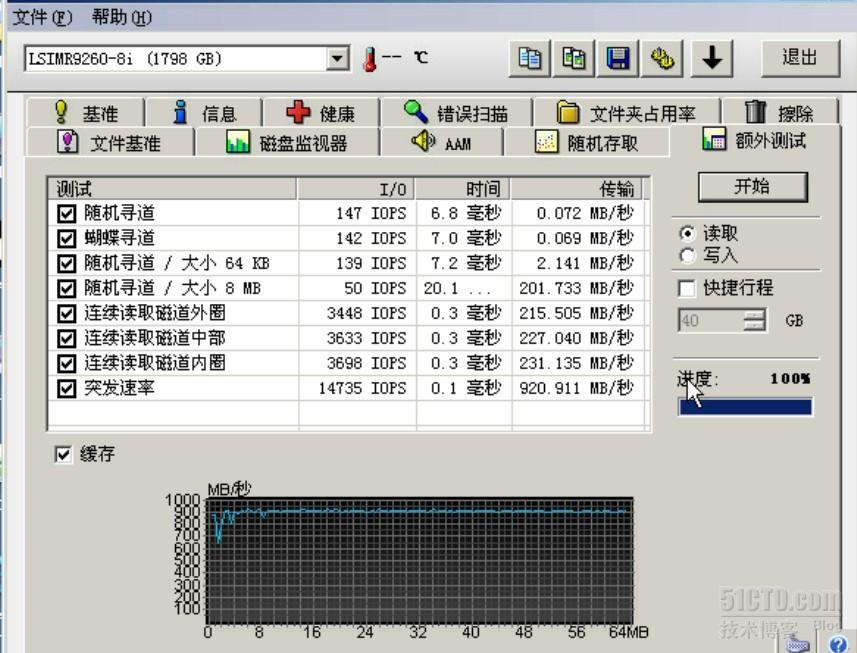This screenshot has width=857, height=653.
Task: Click the 3698 IOPS value
Action: click(367, 363)
